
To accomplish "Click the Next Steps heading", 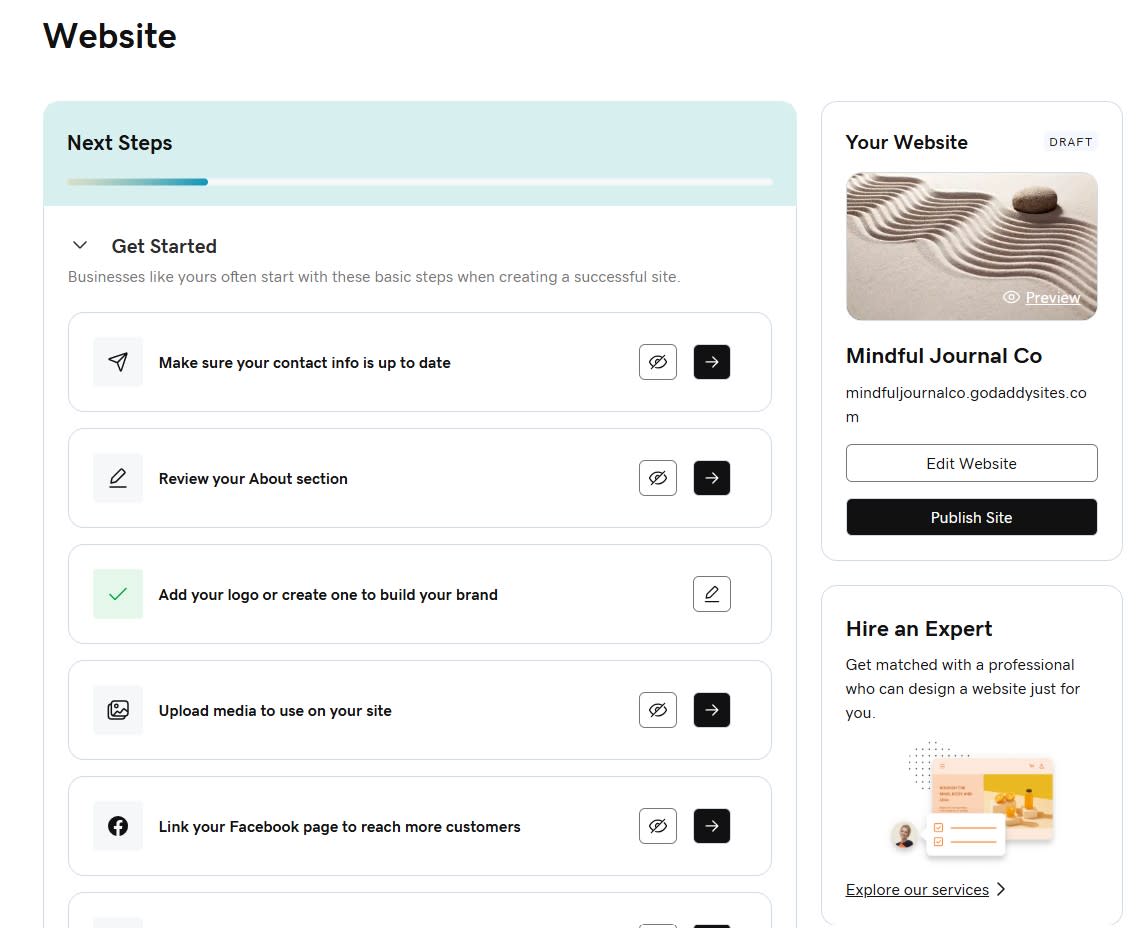I will point(120,142).
